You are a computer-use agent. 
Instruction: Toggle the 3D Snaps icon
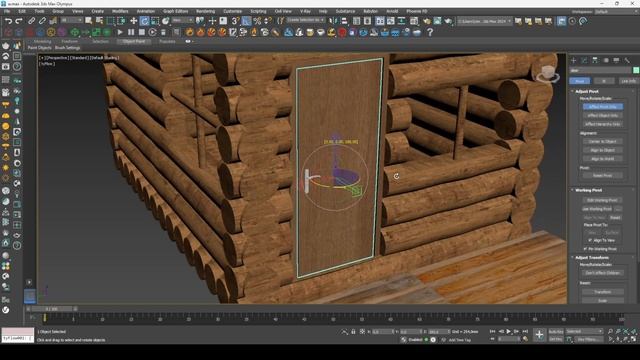tap(236, 20)
